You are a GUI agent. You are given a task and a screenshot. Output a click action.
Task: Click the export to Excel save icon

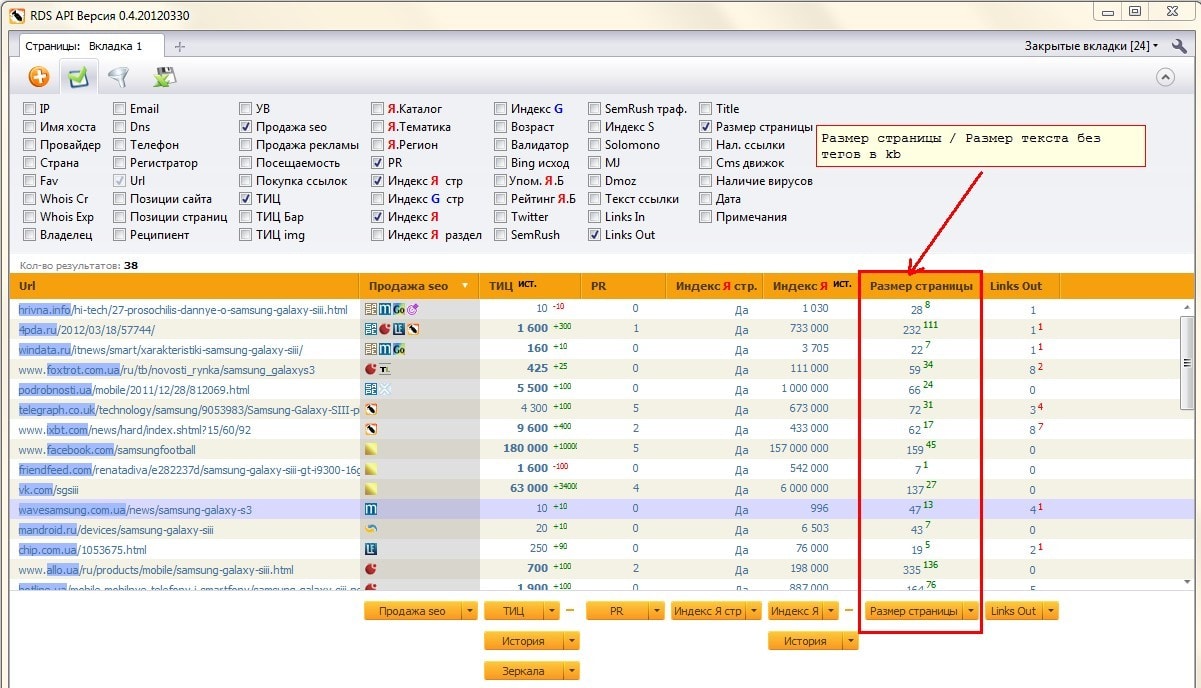pos(164,77)
